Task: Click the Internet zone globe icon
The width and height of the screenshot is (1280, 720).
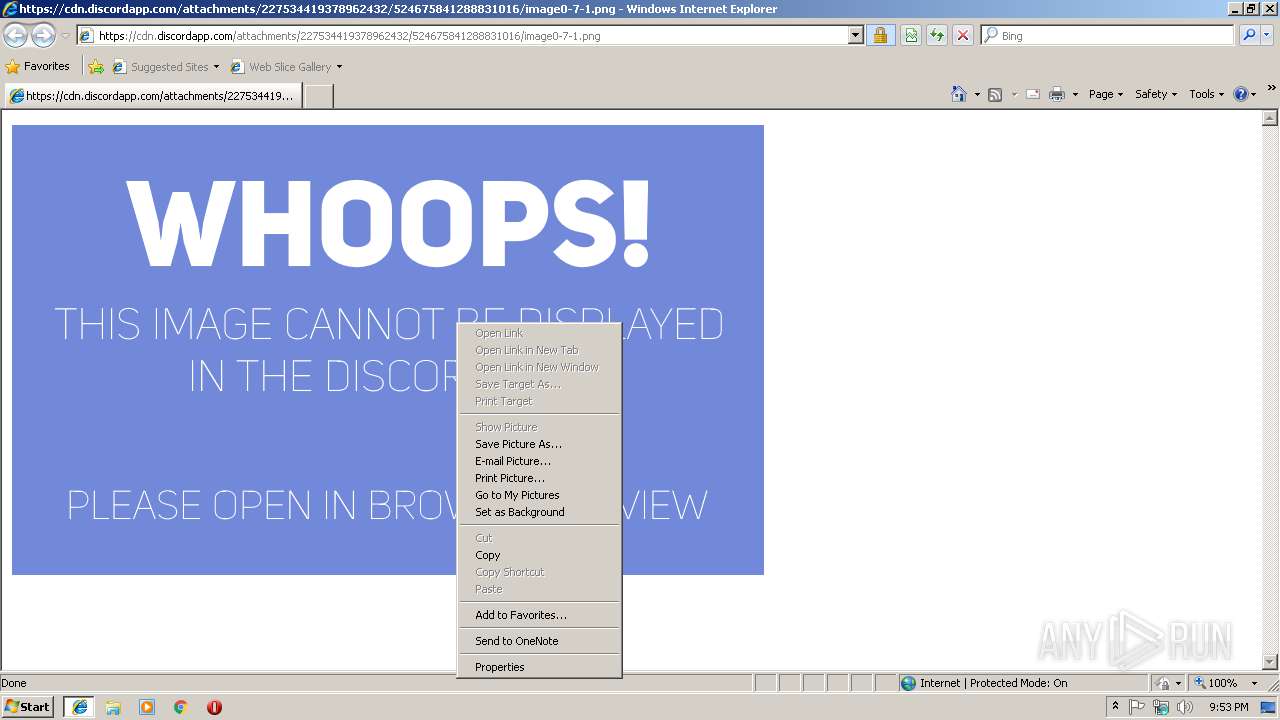Action: click(x=908, y=683)
